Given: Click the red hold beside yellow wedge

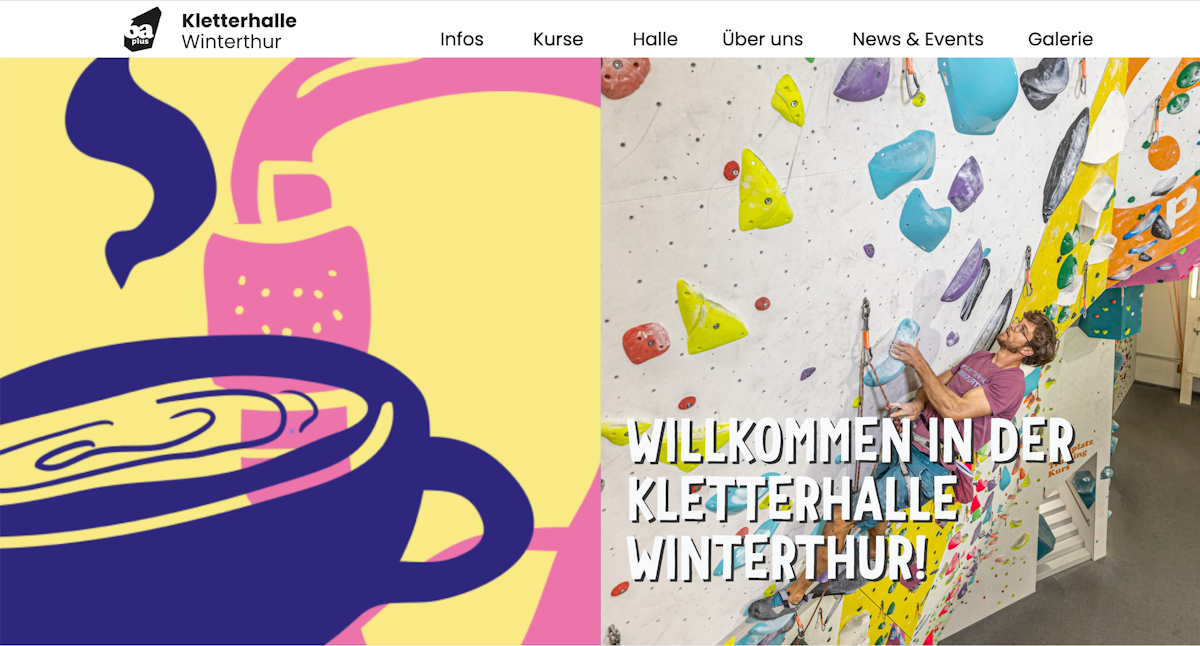Looking at the screenshot, I should tap(646, 343).
